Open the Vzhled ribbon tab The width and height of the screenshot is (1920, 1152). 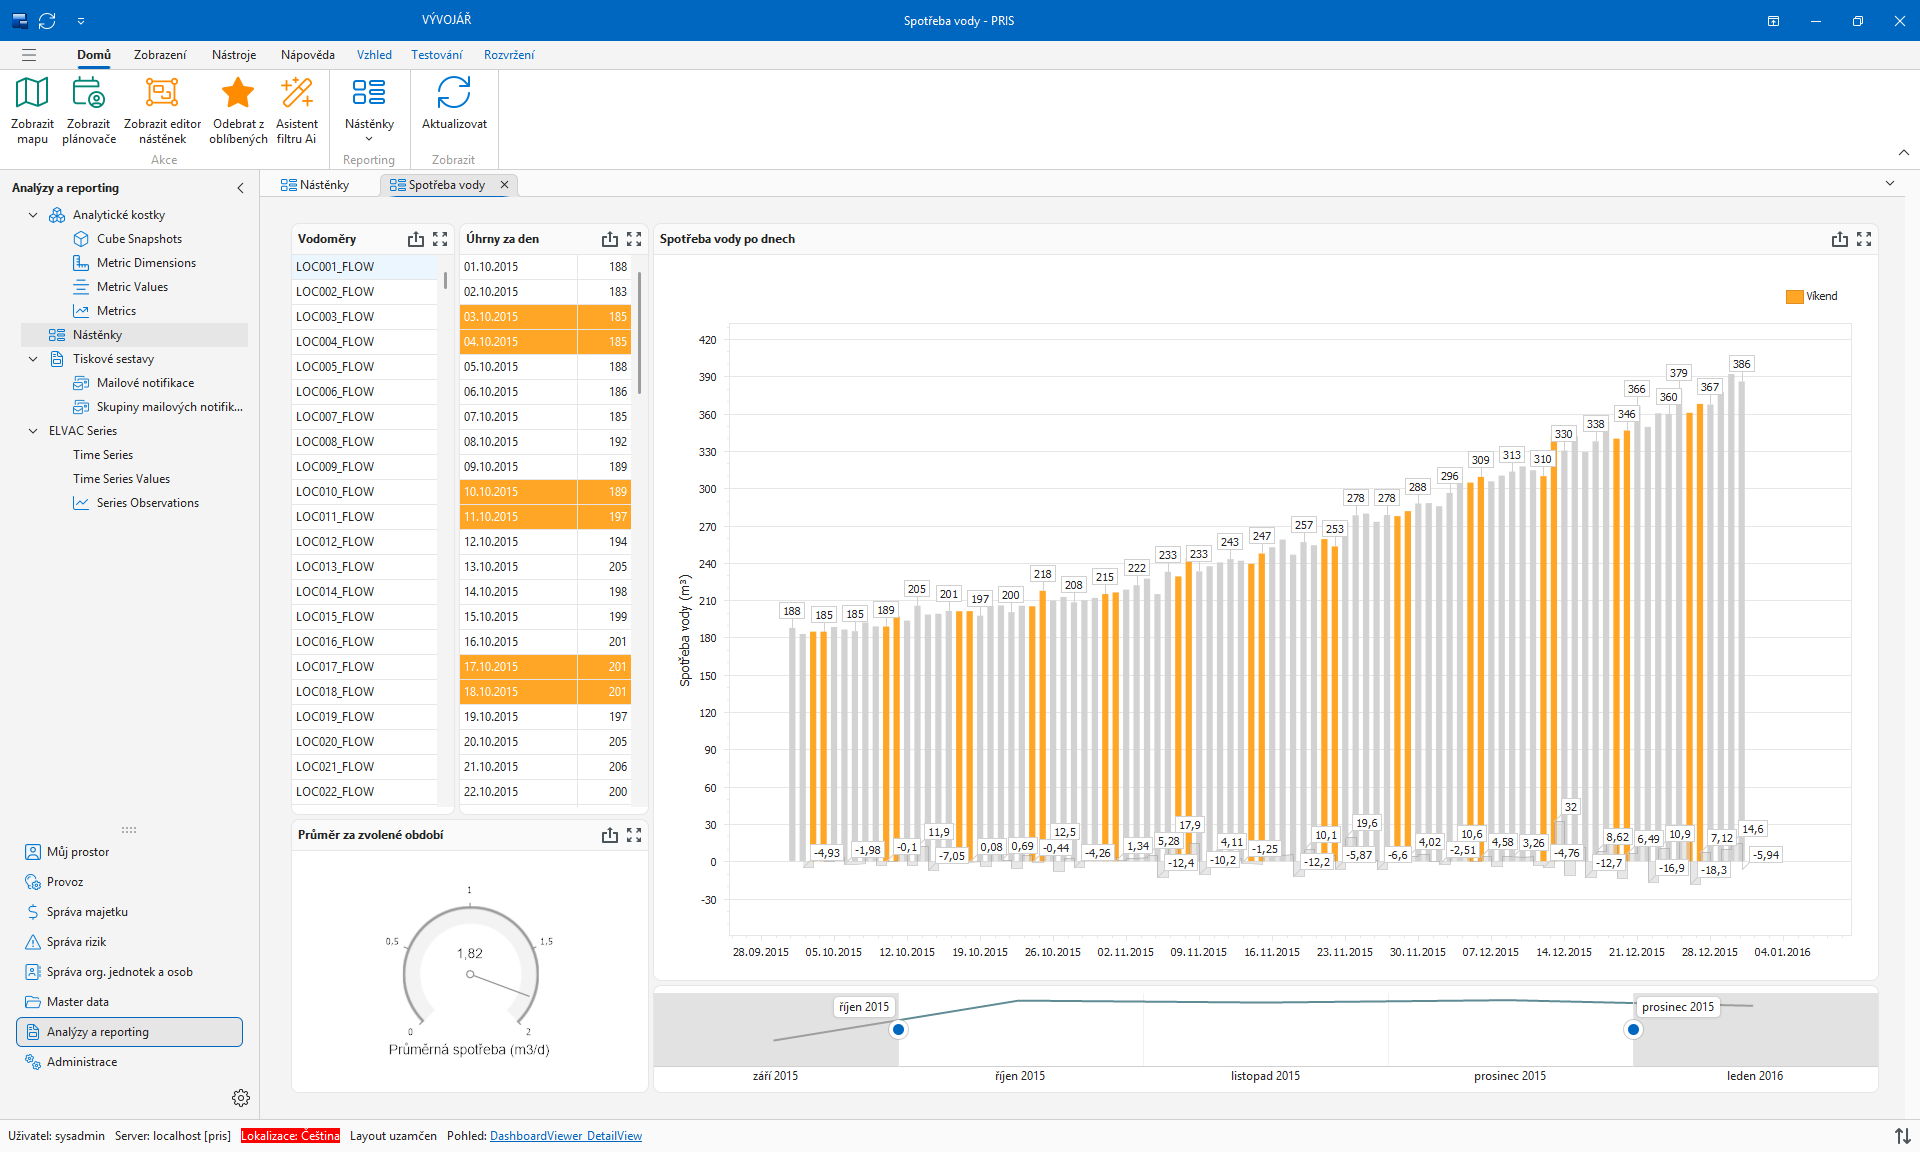click(374, 55)
